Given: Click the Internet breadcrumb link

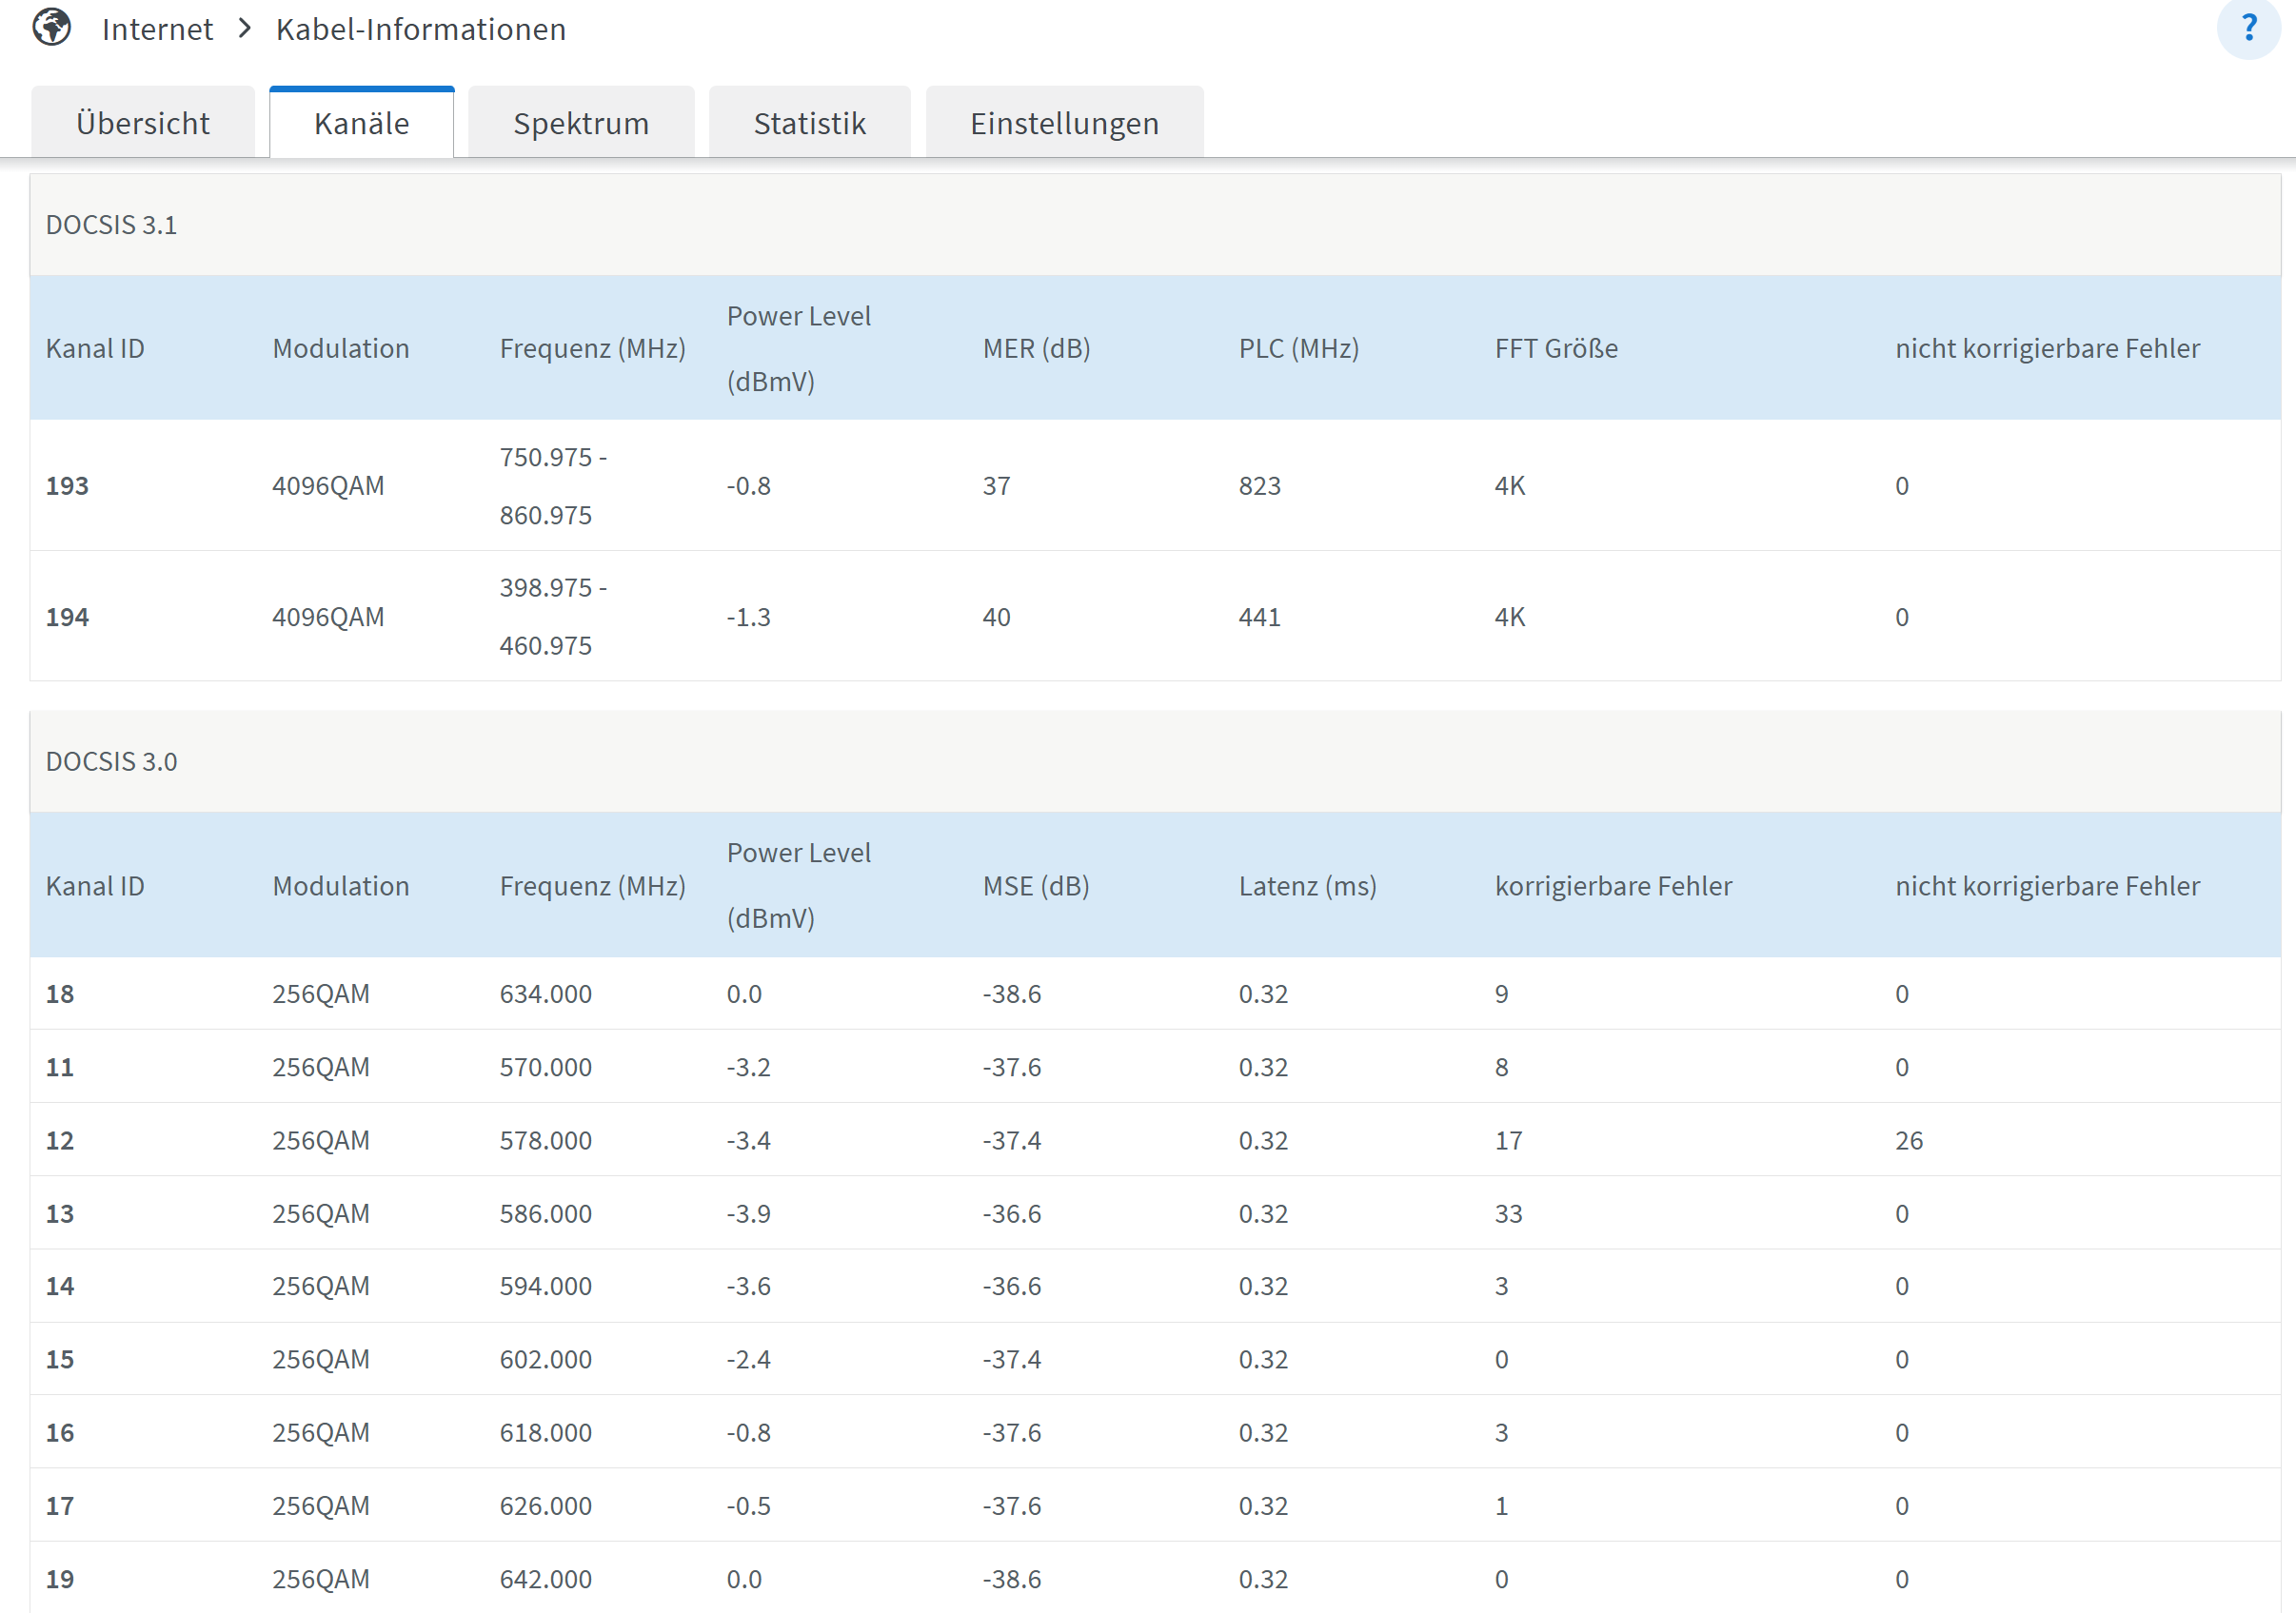Looking at the screenshot, I should 157,29.
